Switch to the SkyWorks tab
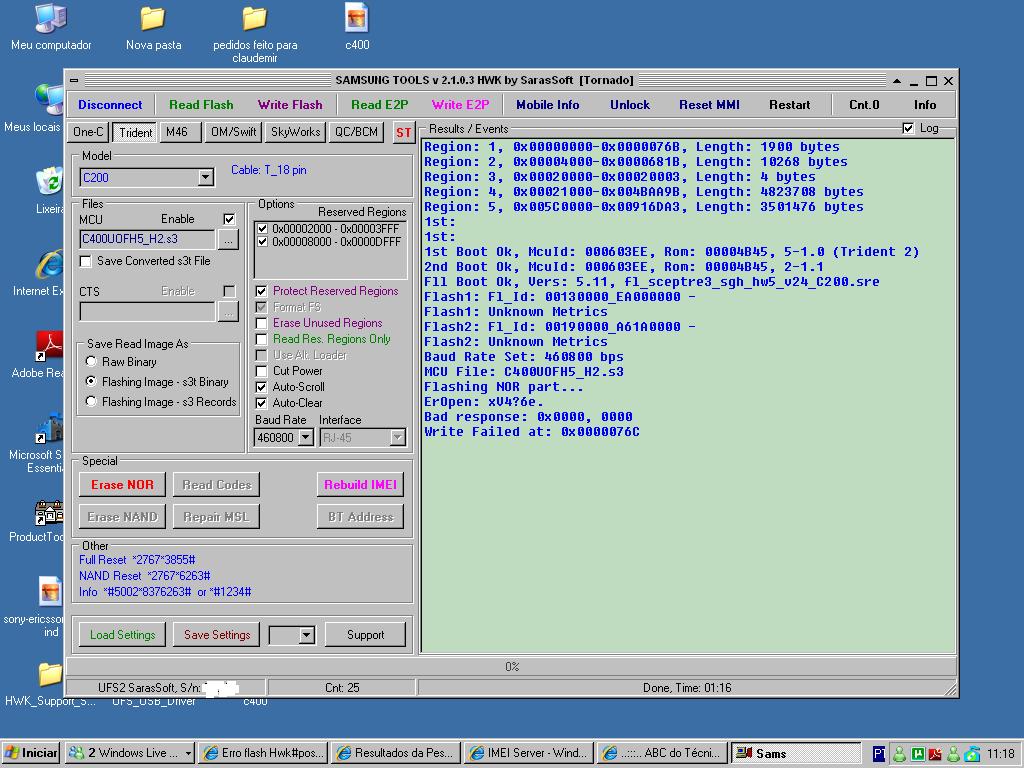The height and width of the screenshot is (768, 1024). (x=295, y=132)
